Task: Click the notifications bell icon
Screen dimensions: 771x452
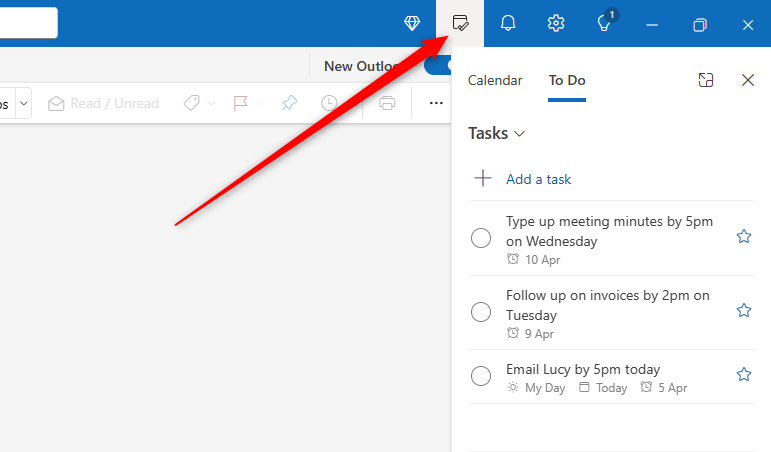Action: point(508,23)
